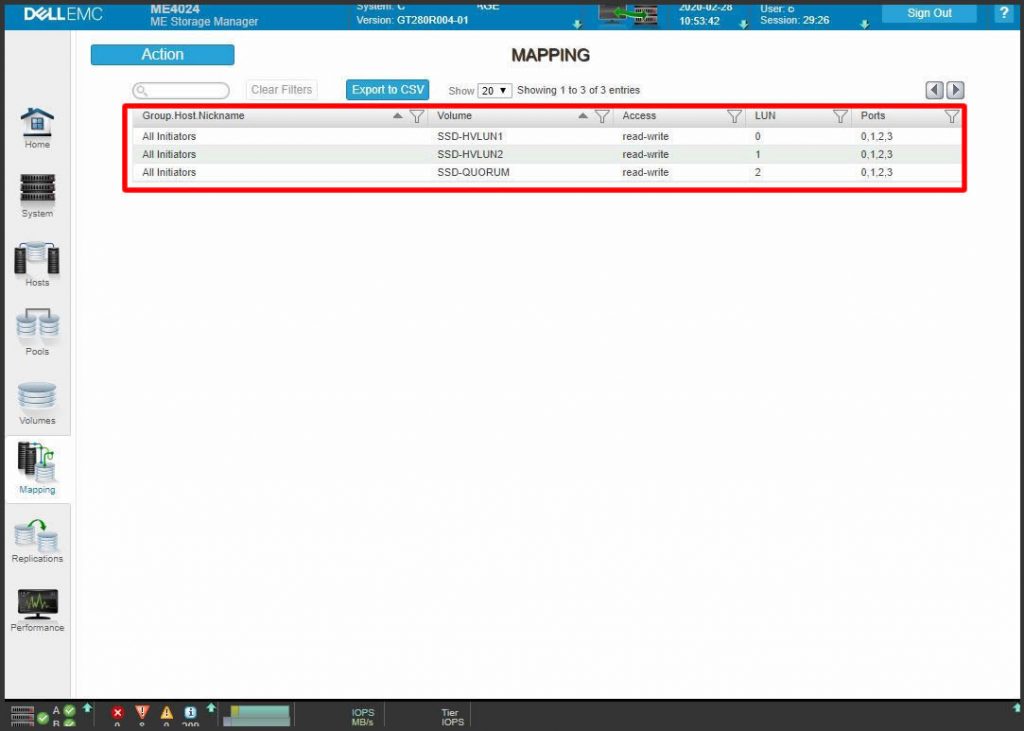Select the Mapping section icon
1024x731 pixels.
(x=37, y=462)
